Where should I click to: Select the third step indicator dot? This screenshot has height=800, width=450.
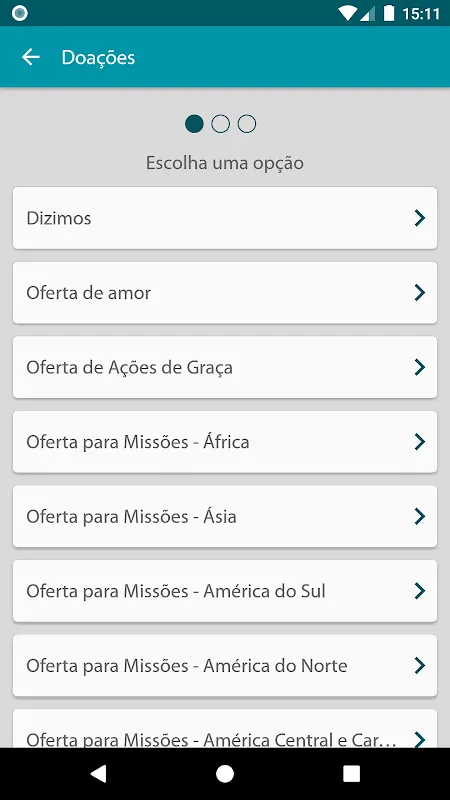coord(247,124)
